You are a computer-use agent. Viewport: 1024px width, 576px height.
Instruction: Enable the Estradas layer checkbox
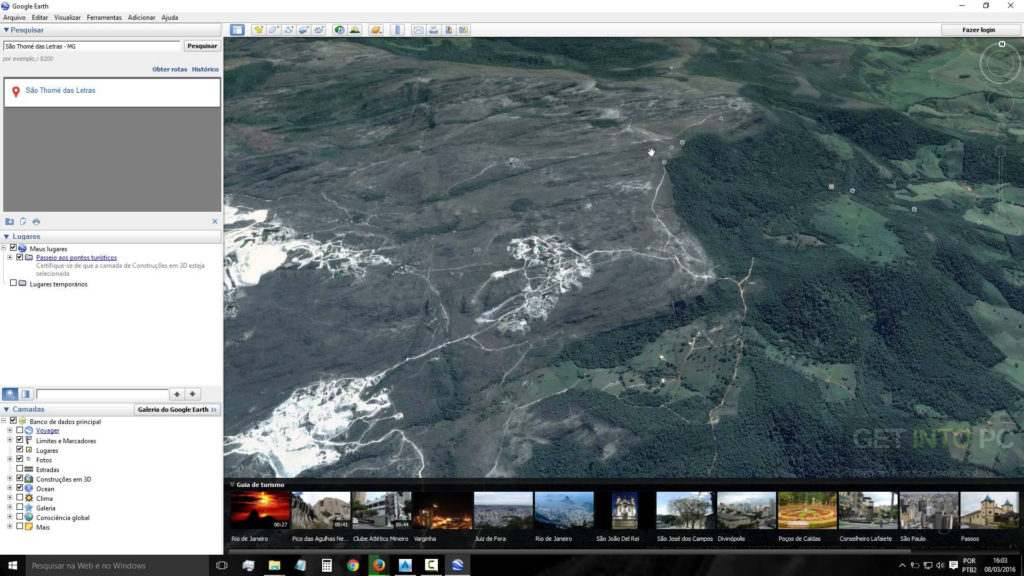(20, 469)
